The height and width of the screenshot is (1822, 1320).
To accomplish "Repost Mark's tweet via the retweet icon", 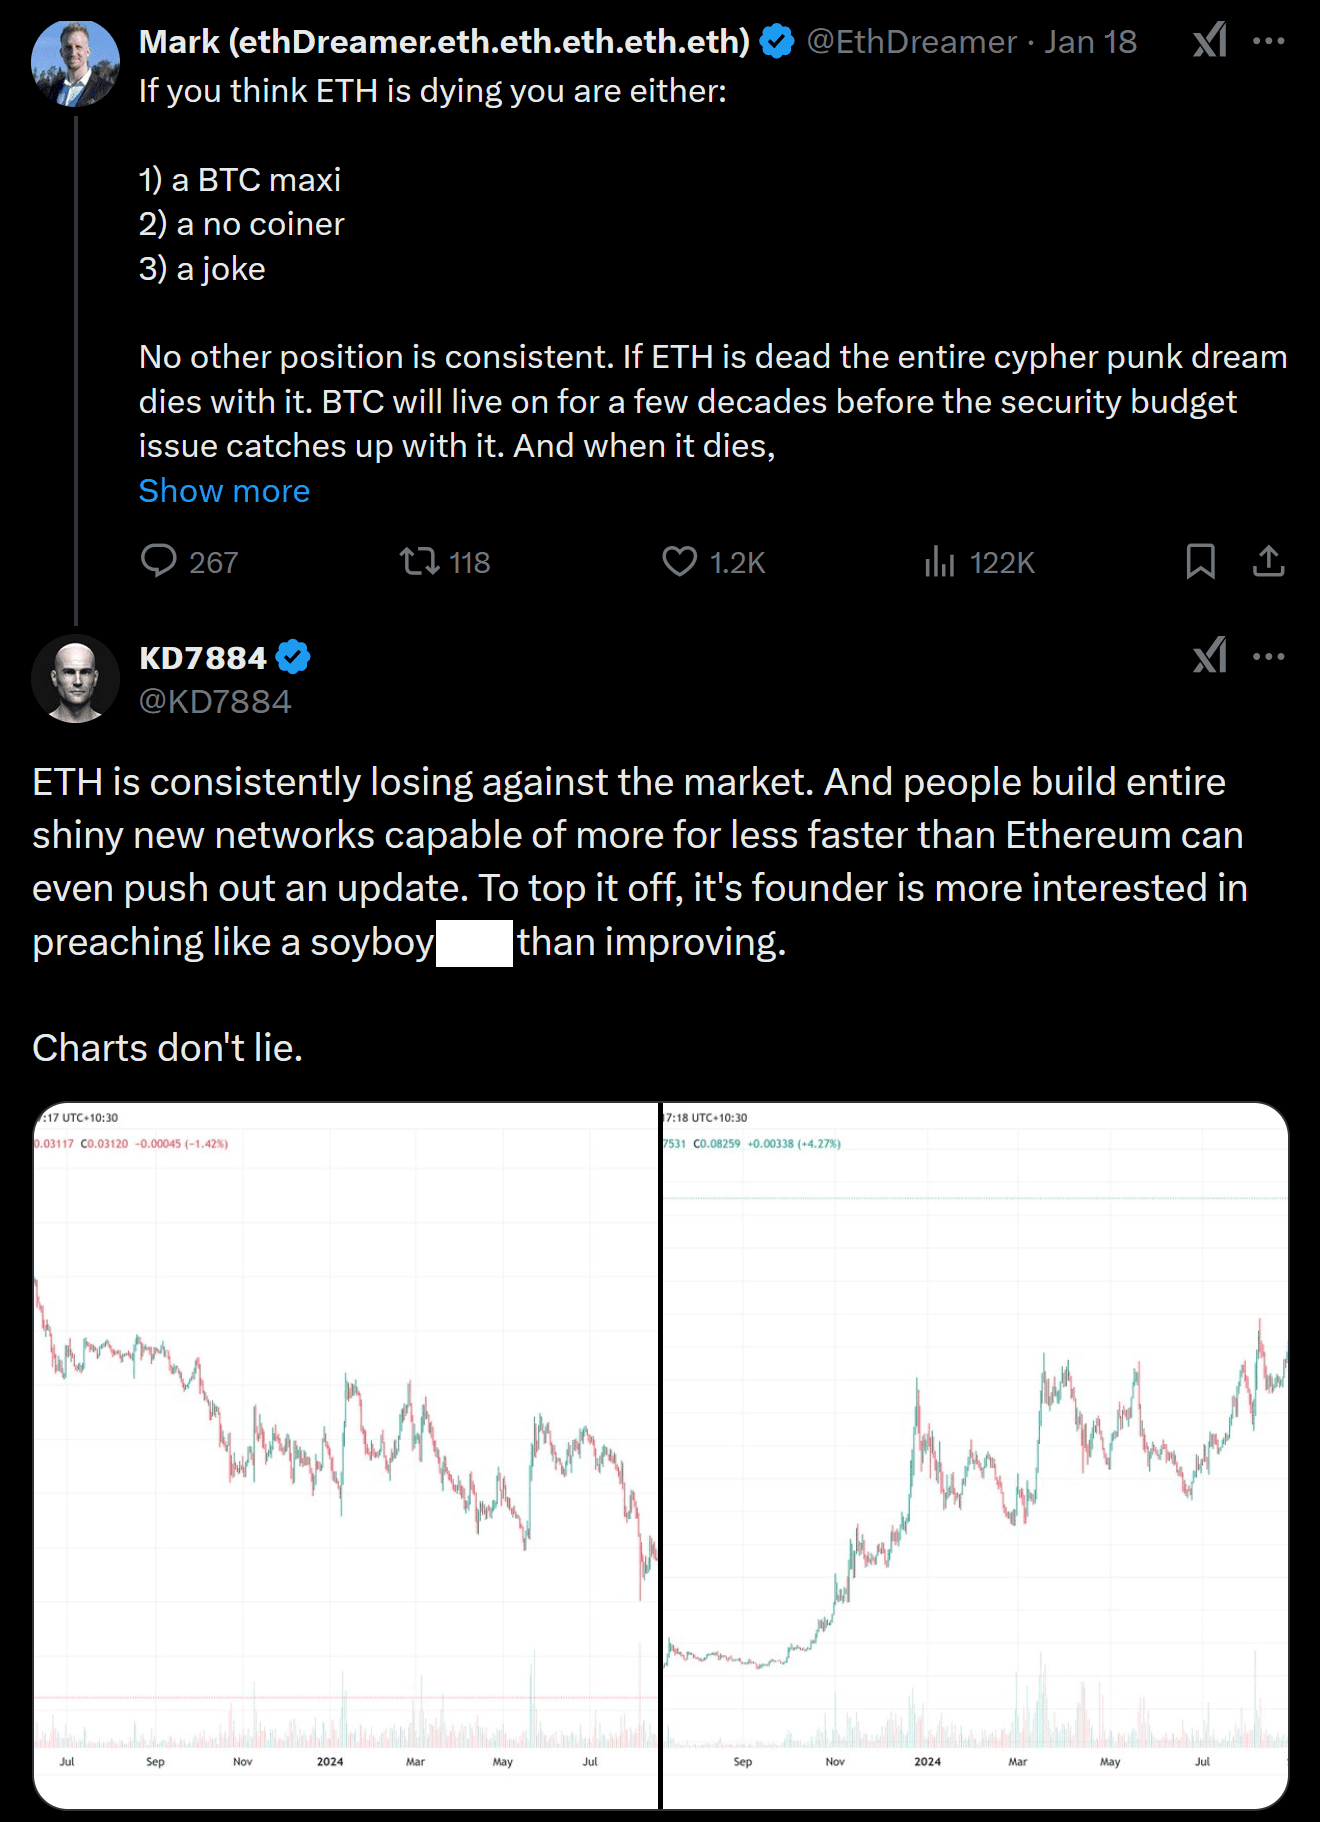I will click(x=420, y=561).
